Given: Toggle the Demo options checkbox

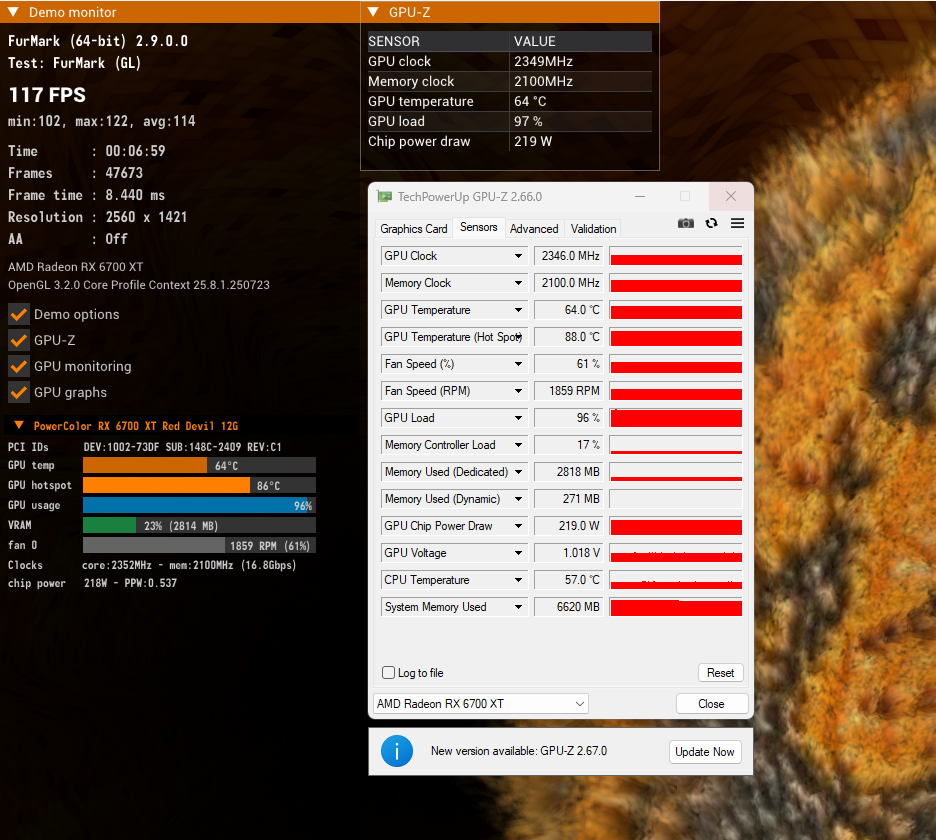Looking at the screenshot, I should (x=19, y=314).
